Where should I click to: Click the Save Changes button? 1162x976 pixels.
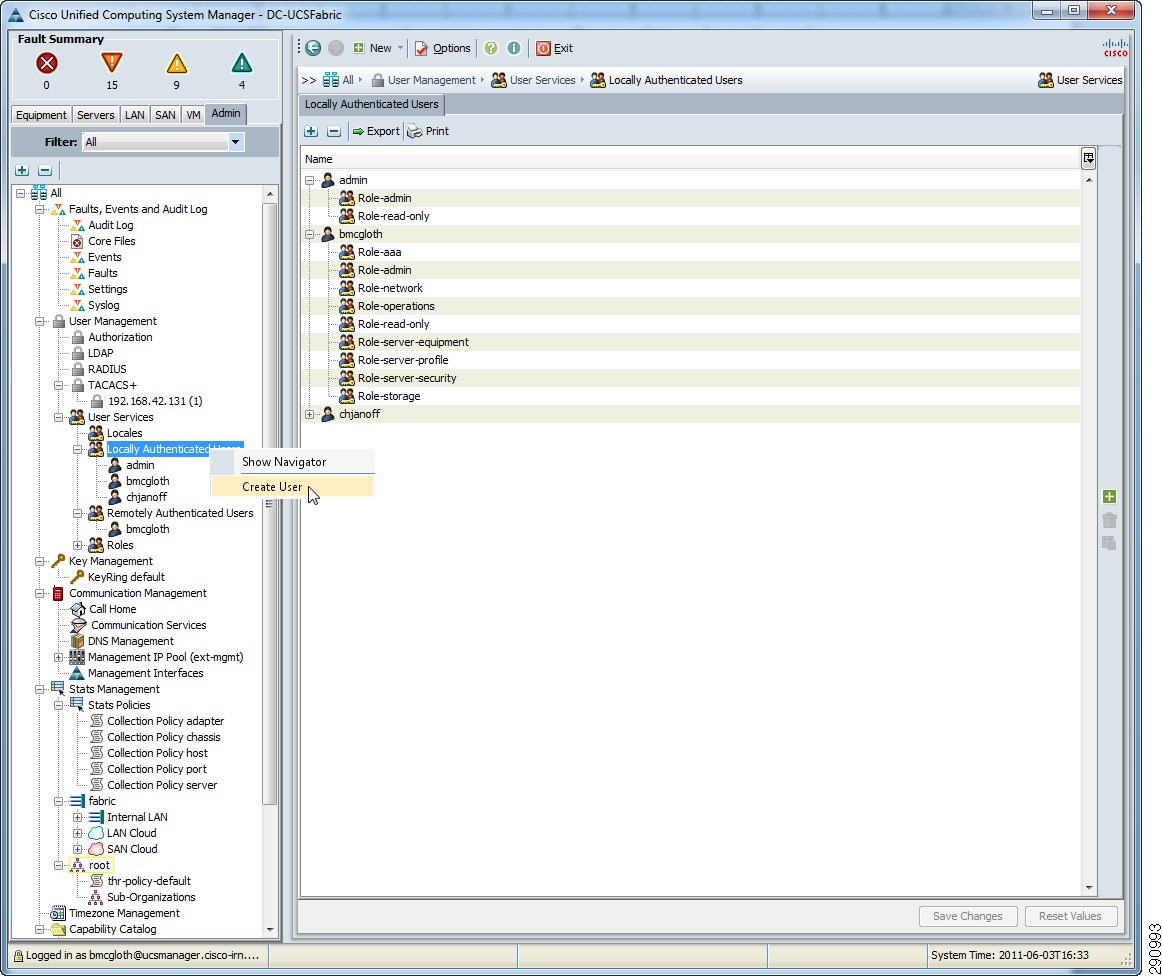[x=968, y=916]
